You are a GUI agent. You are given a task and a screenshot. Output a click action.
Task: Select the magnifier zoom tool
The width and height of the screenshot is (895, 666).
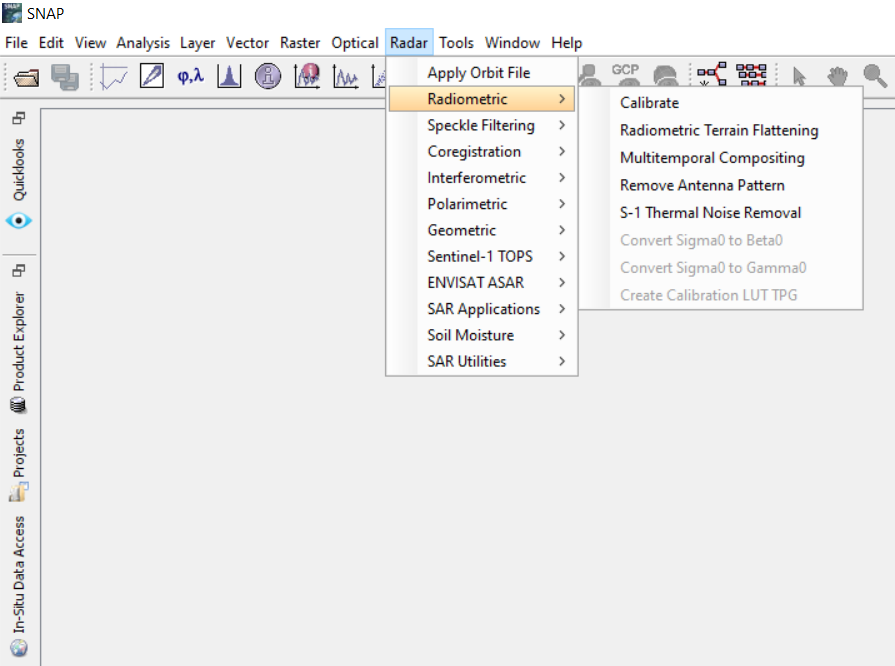pyautogui.click(x=874, y=76)
